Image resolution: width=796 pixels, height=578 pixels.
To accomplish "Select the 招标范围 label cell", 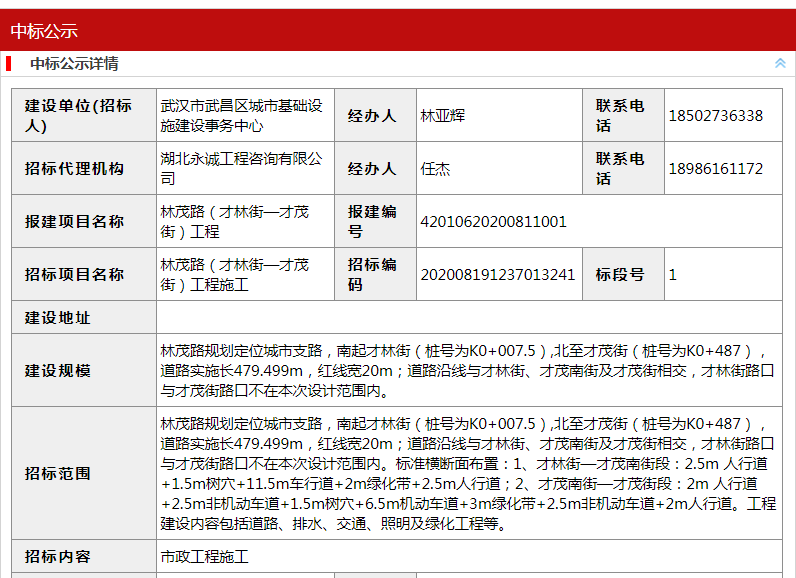I will pyautogui.click(x=84, y=473).
